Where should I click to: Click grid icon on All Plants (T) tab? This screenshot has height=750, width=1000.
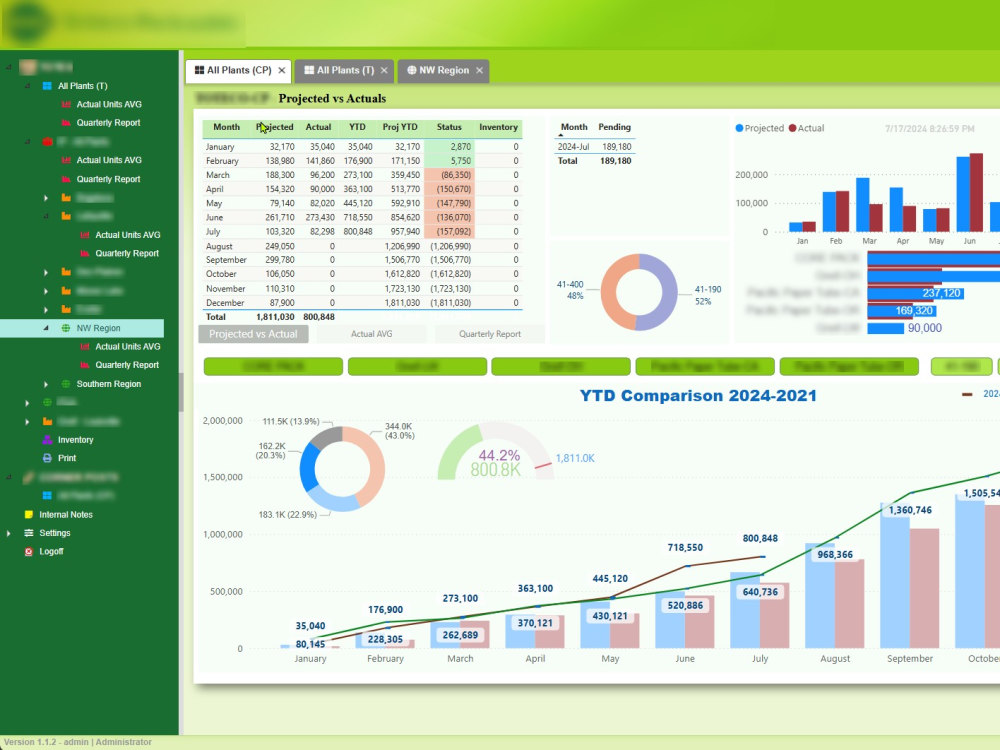click(x=309, y=70)
